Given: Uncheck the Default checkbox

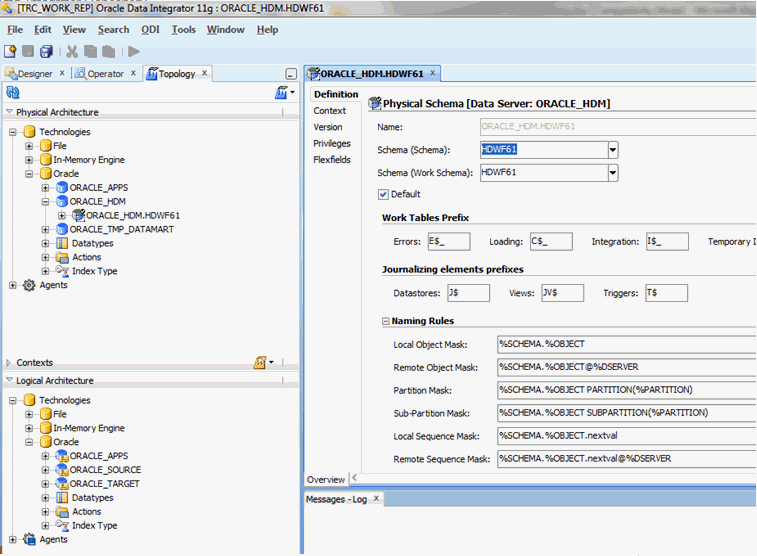Looking at the screenshot, I should [x=383, y=194].
